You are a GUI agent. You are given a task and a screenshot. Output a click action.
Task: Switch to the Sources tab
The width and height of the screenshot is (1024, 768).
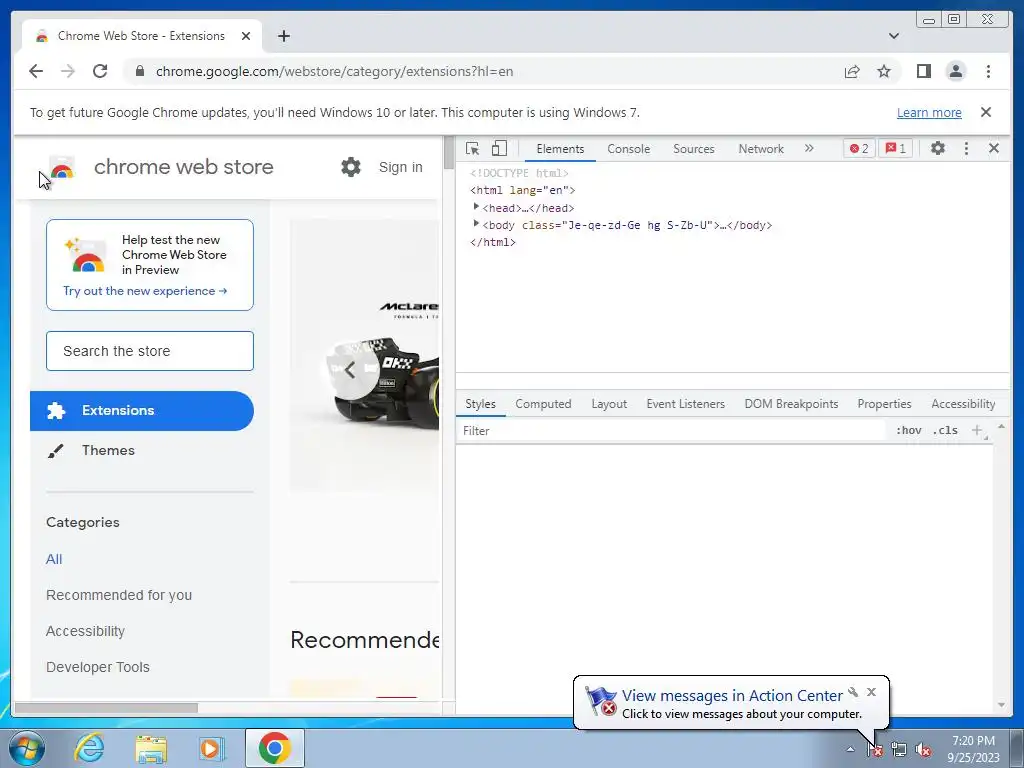point(694,149)
